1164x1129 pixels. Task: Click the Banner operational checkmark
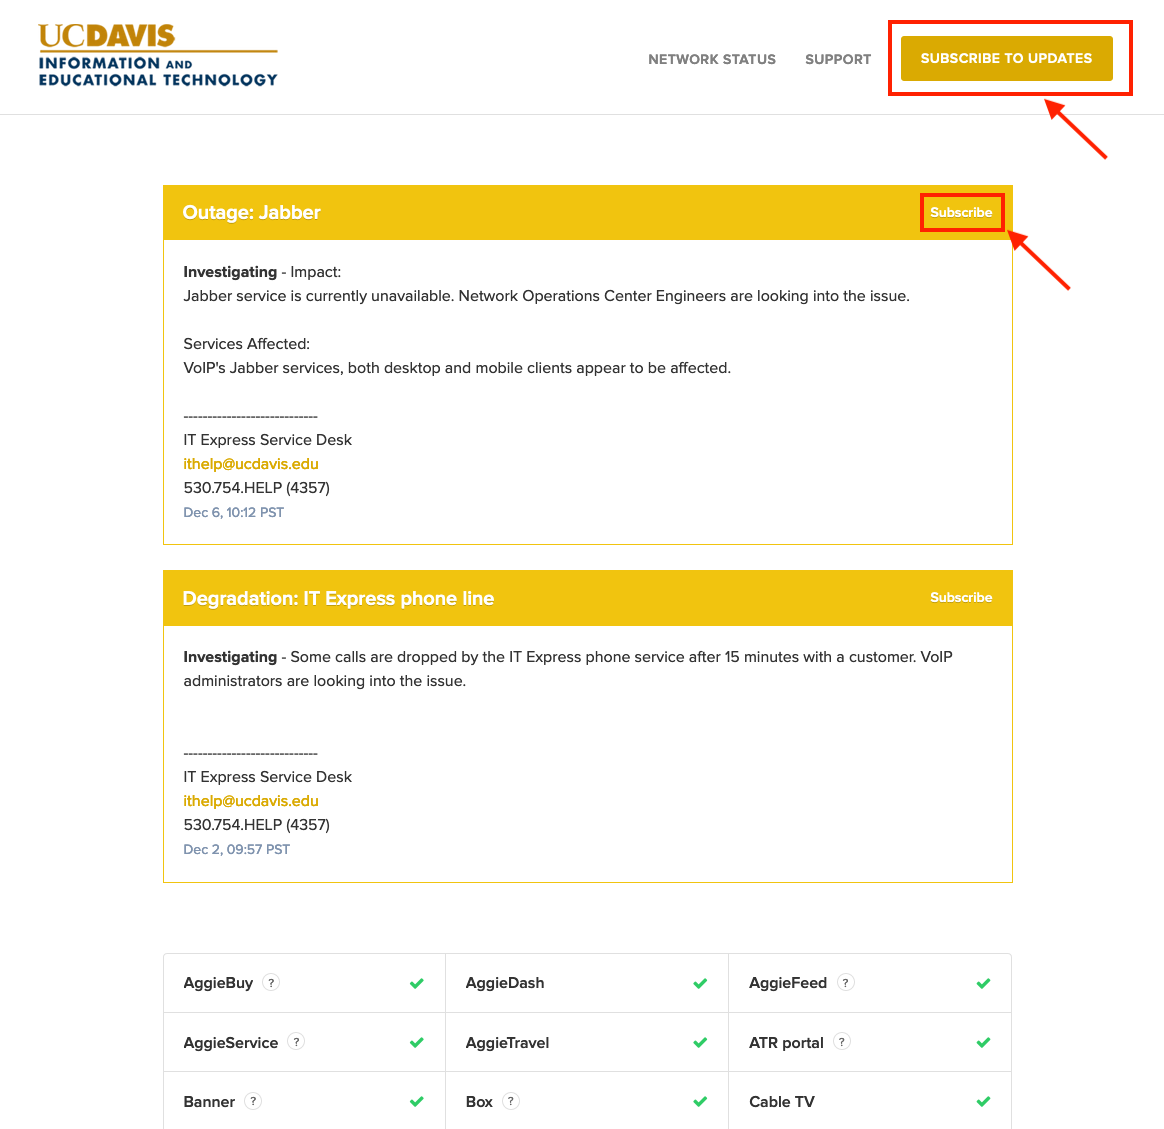click(416, 1102)
